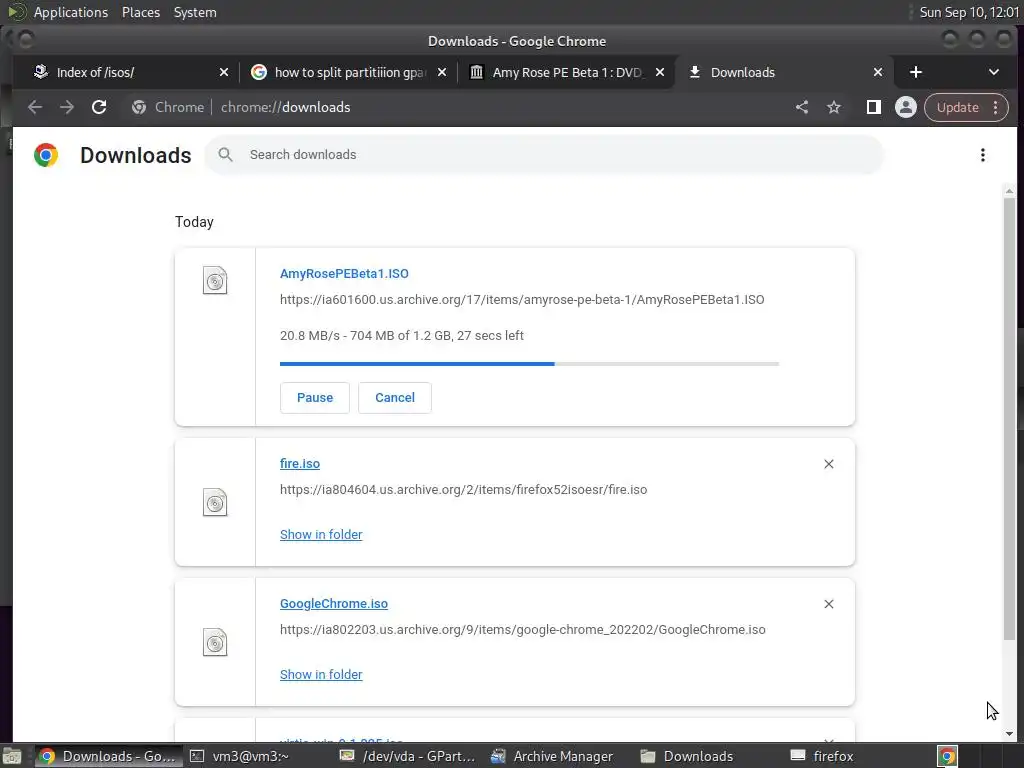
Task: Click the scrollbar down arrow
Action: (1009, 734)
